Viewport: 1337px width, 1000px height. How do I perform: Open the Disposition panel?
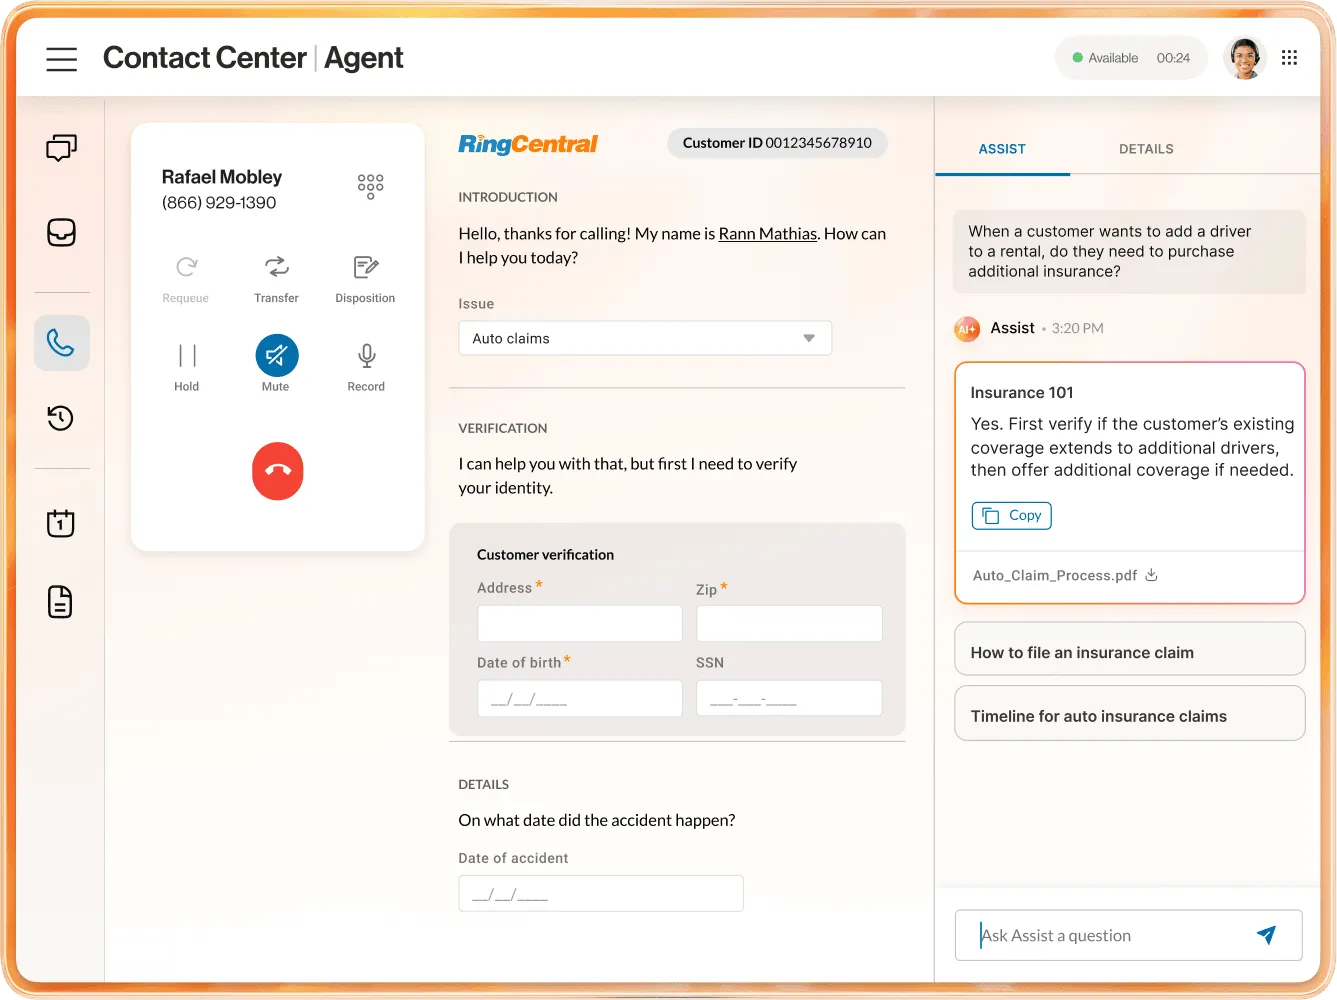(365, 268)
